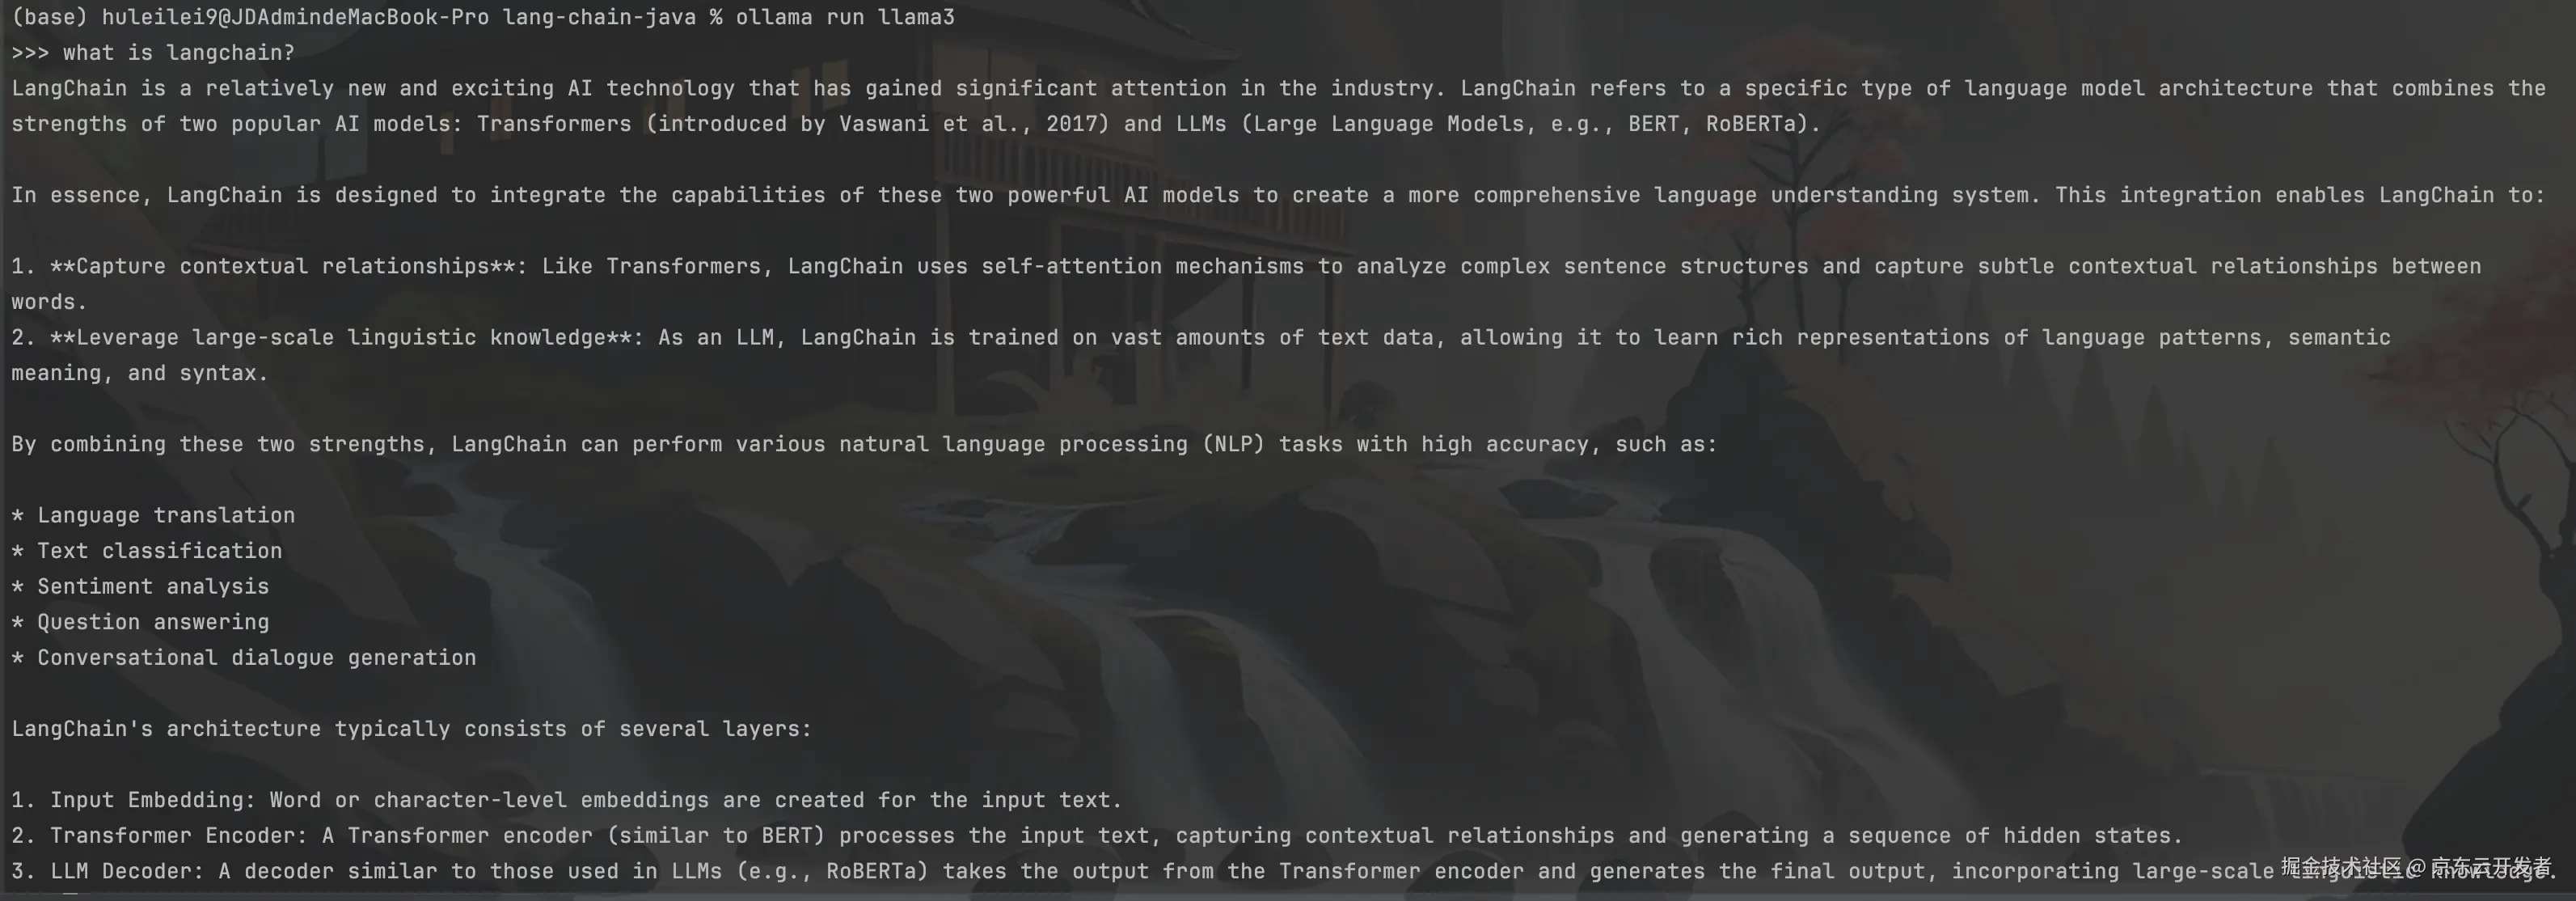Click the terminal application icon in dock

point(1288,450)
